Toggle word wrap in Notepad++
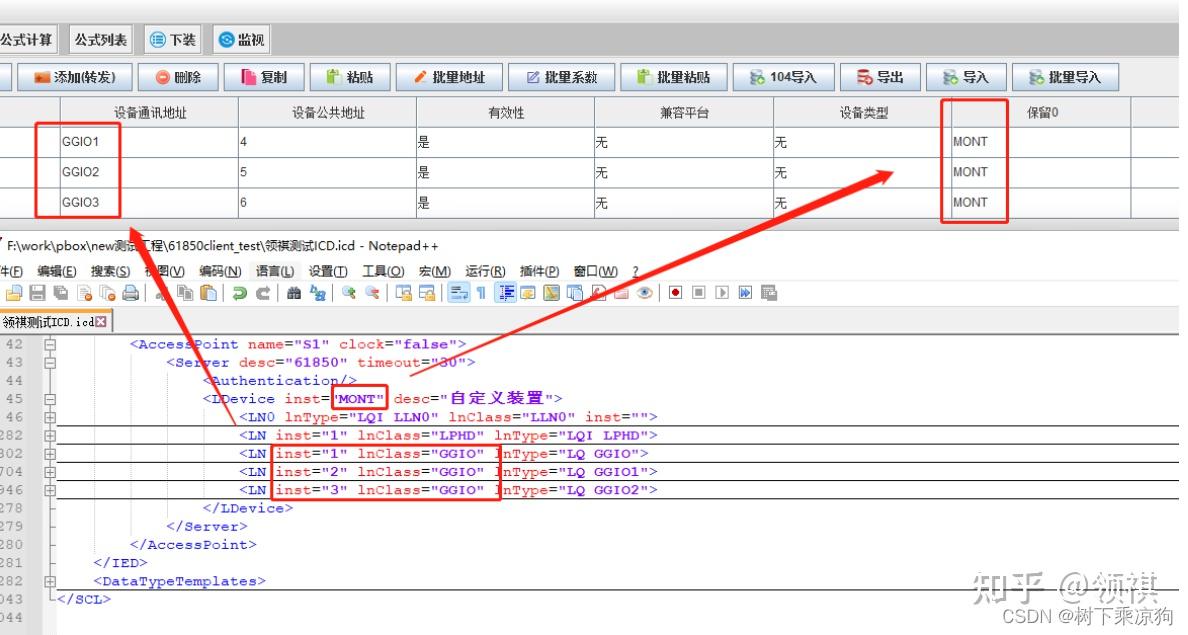Screen dimensions: 1188x635 click(x=457, y=292)
